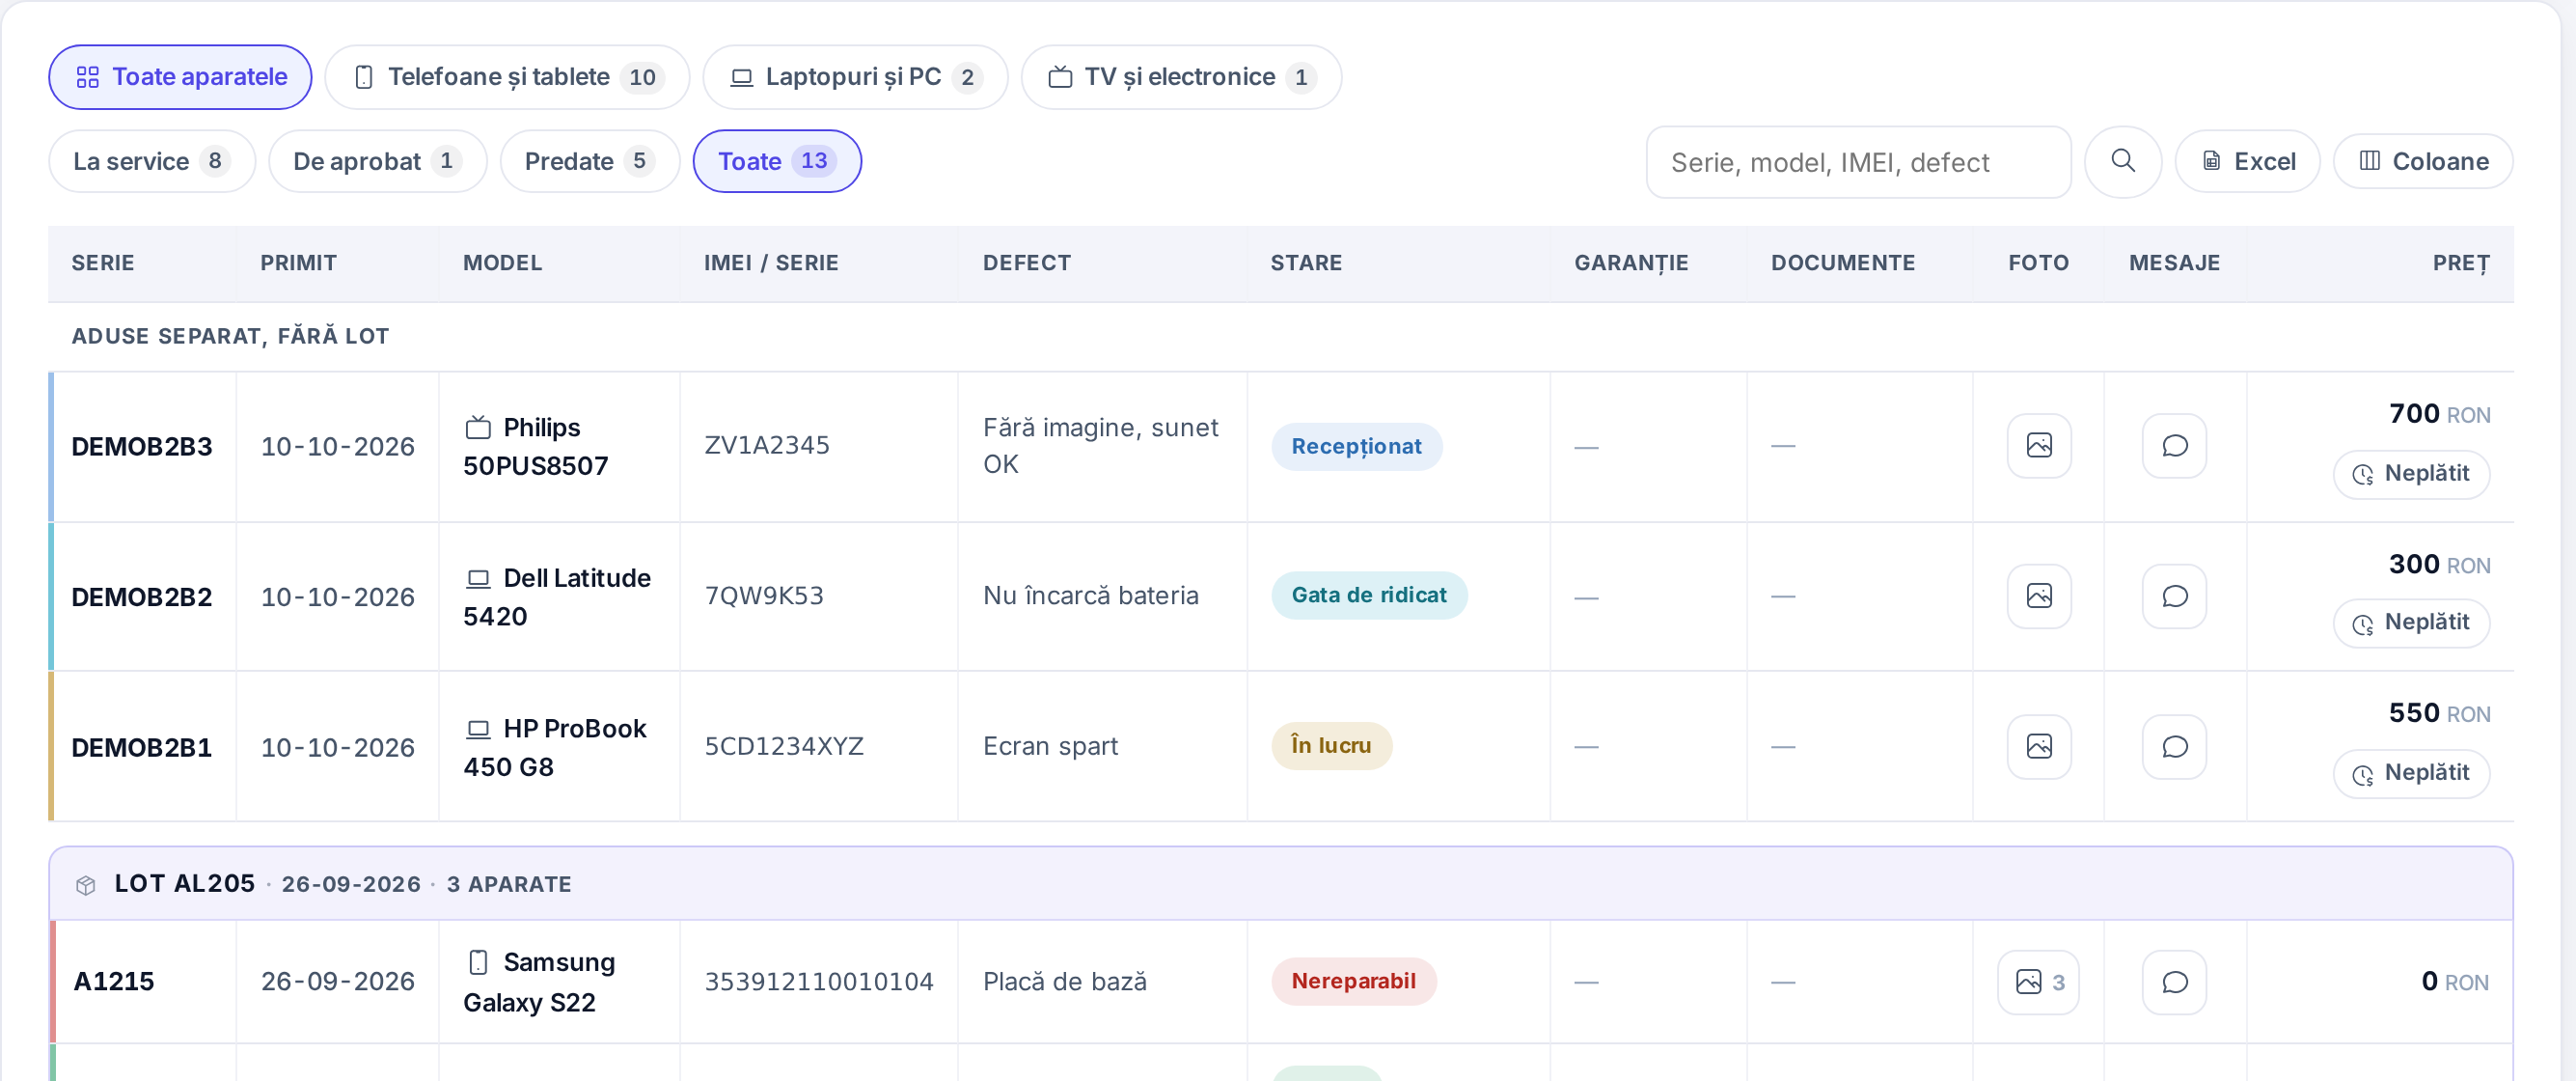The height and width of the screenshot is (1081, 2576).
Task: Export the list with Excel button
Action: point(2247,161)
